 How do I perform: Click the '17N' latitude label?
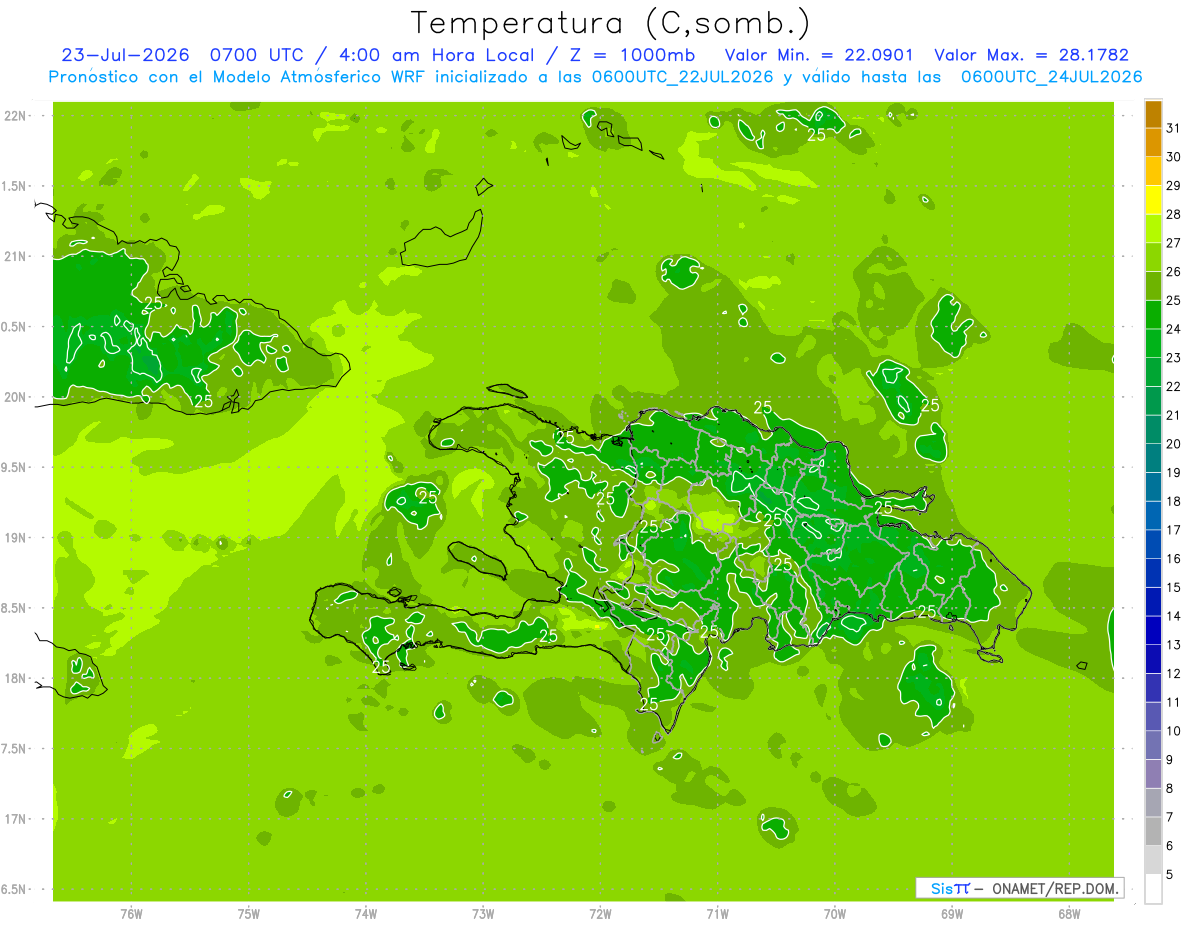coord(15,819)
